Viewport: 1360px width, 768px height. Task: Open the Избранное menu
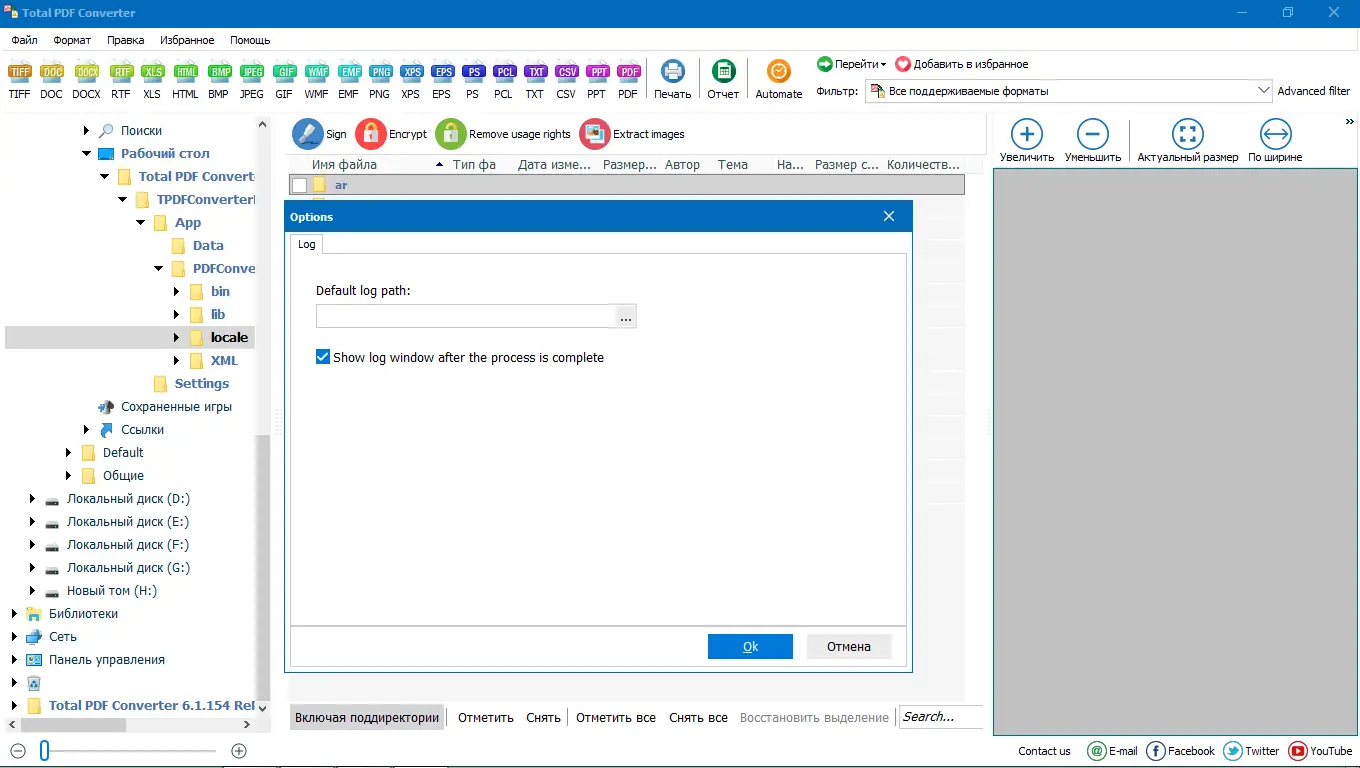click(187, 40)
